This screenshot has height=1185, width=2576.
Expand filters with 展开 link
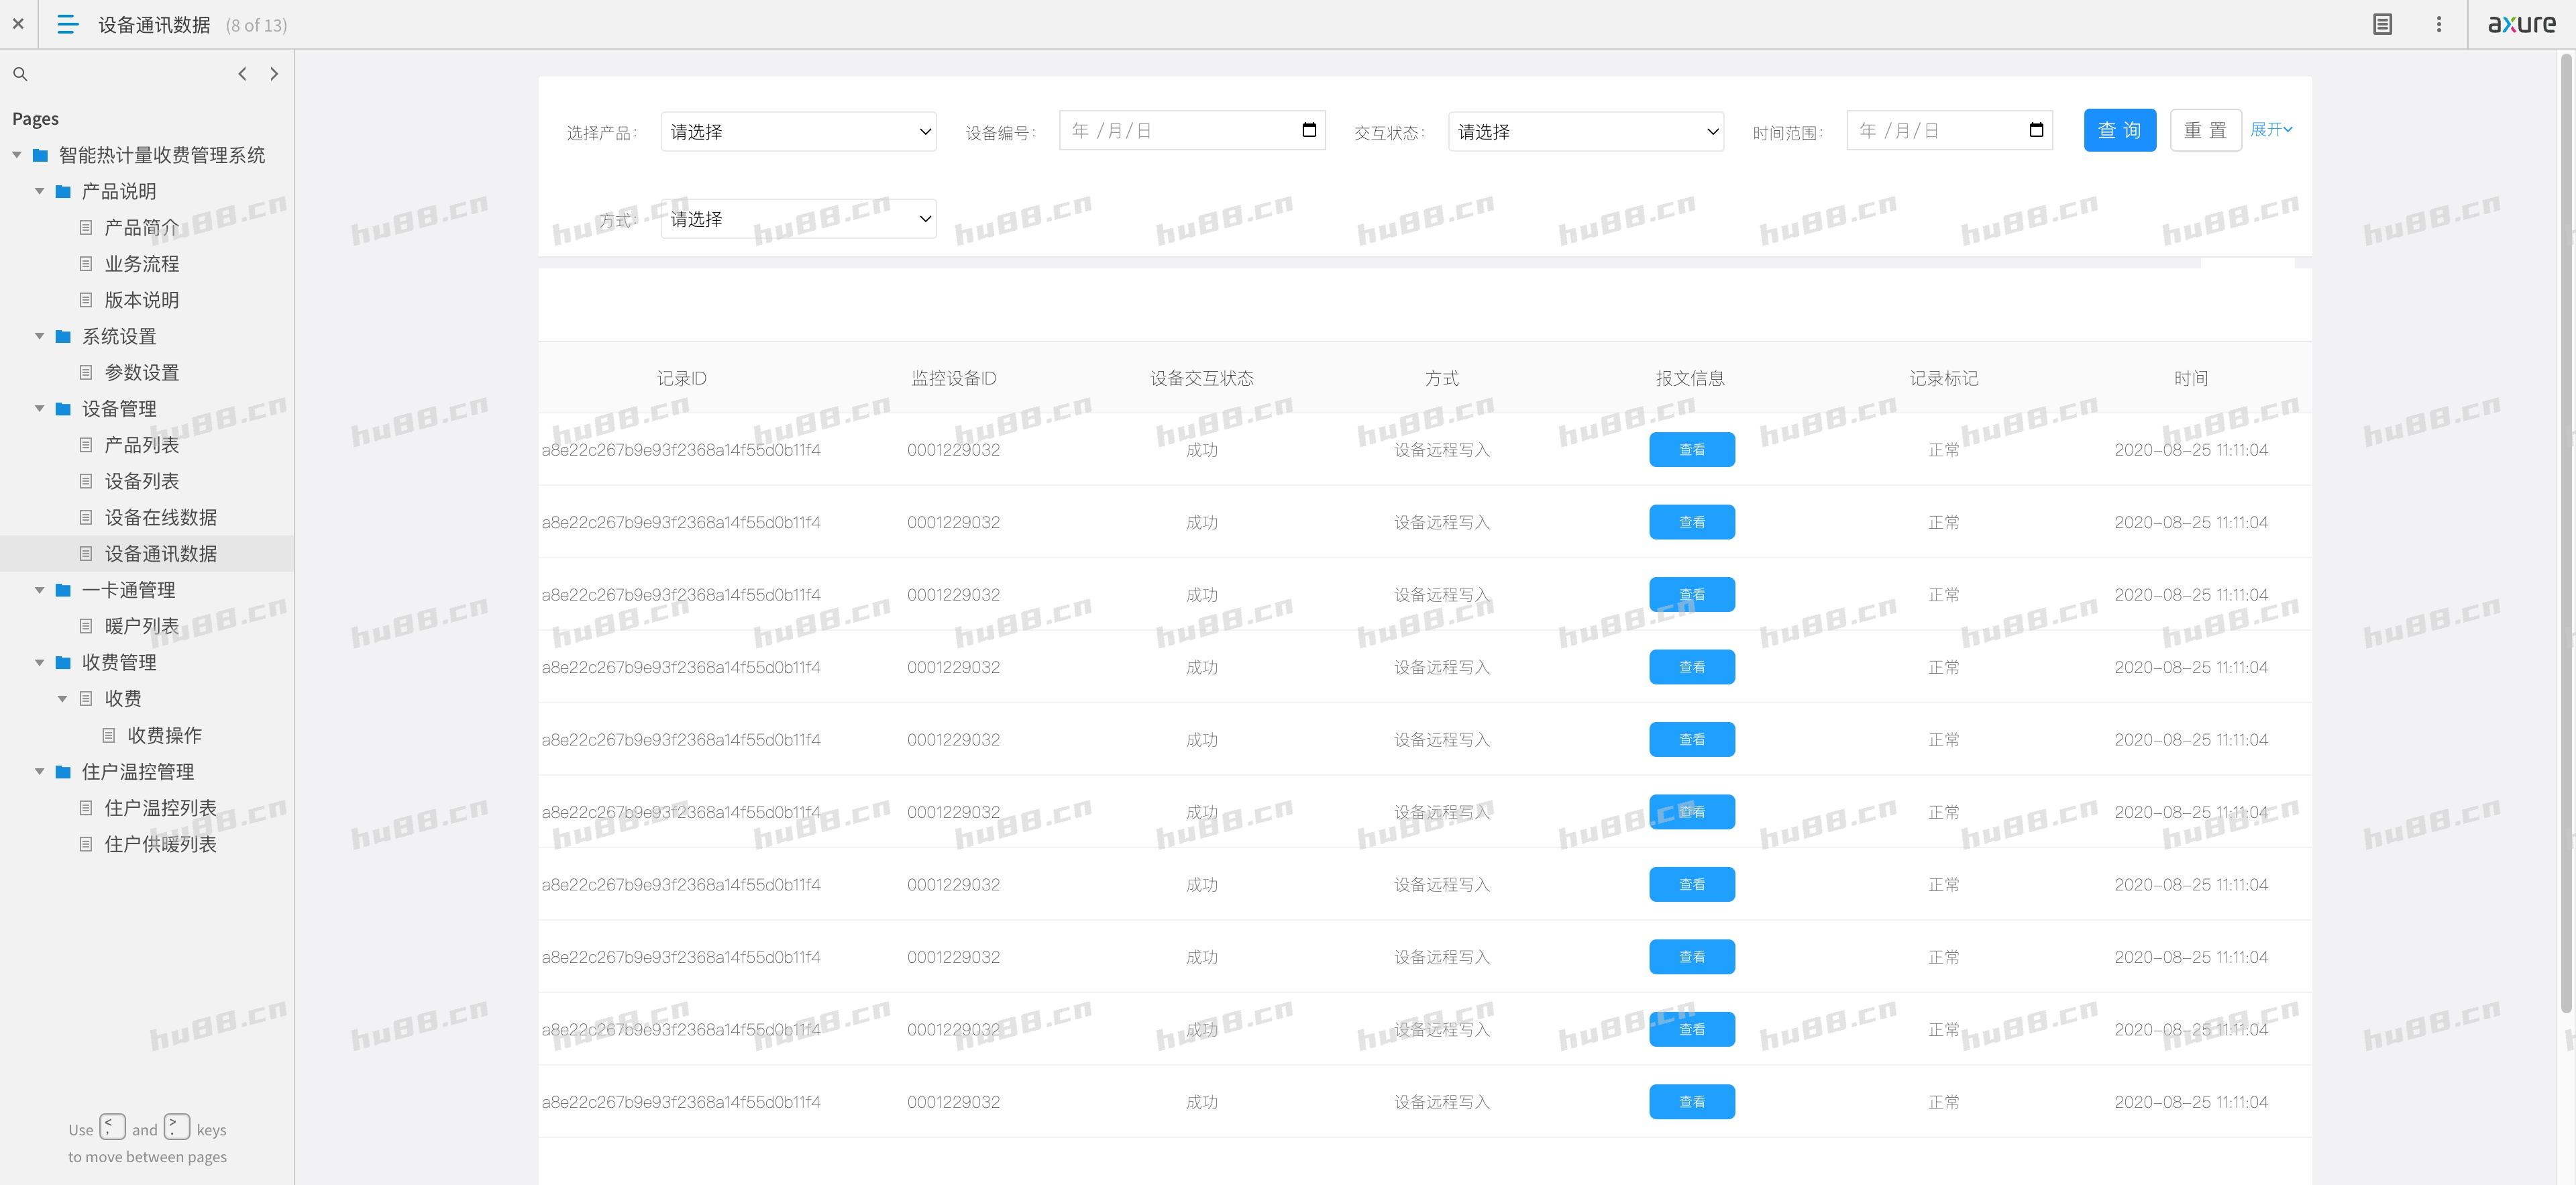[x=2270, y=129]
